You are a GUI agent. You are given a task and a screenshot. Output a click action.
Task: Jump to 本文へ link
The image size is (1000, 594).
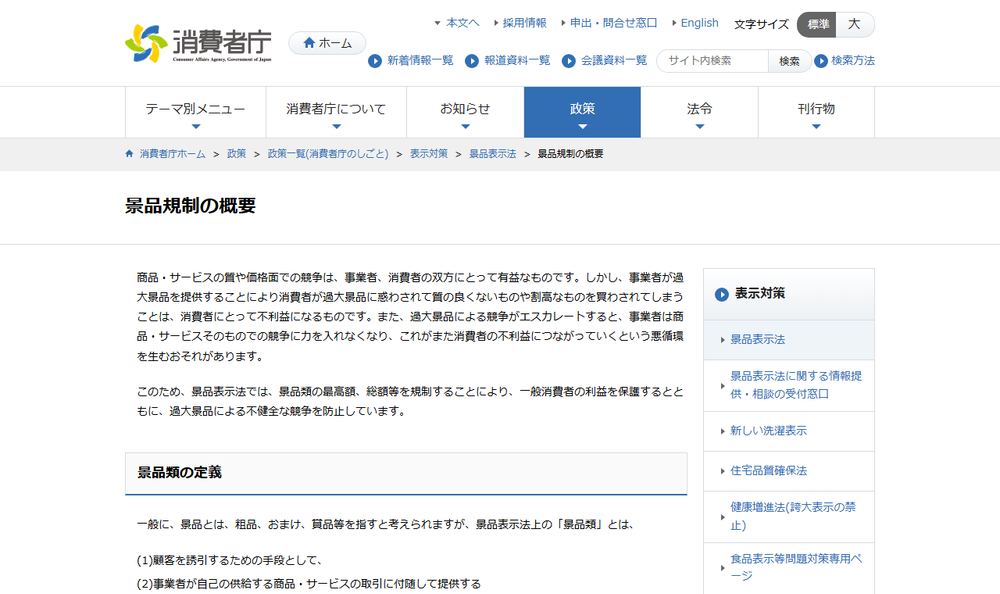(x=462, y=23)
